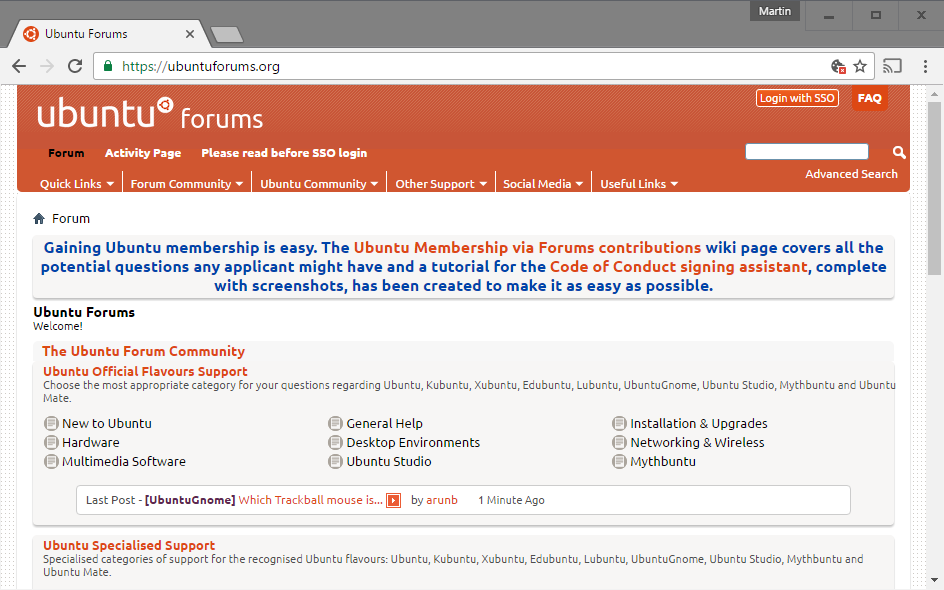Open Which Trackball mouse is... post link
Screen dimensions: 944x590
tap(310, 500)
